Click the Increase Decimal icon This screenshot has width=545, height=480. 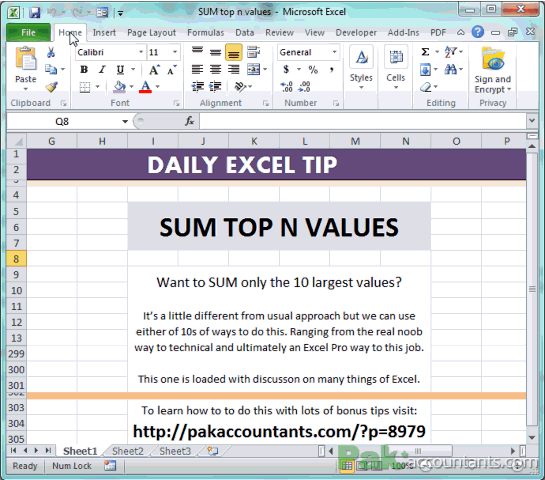point(287,87)
